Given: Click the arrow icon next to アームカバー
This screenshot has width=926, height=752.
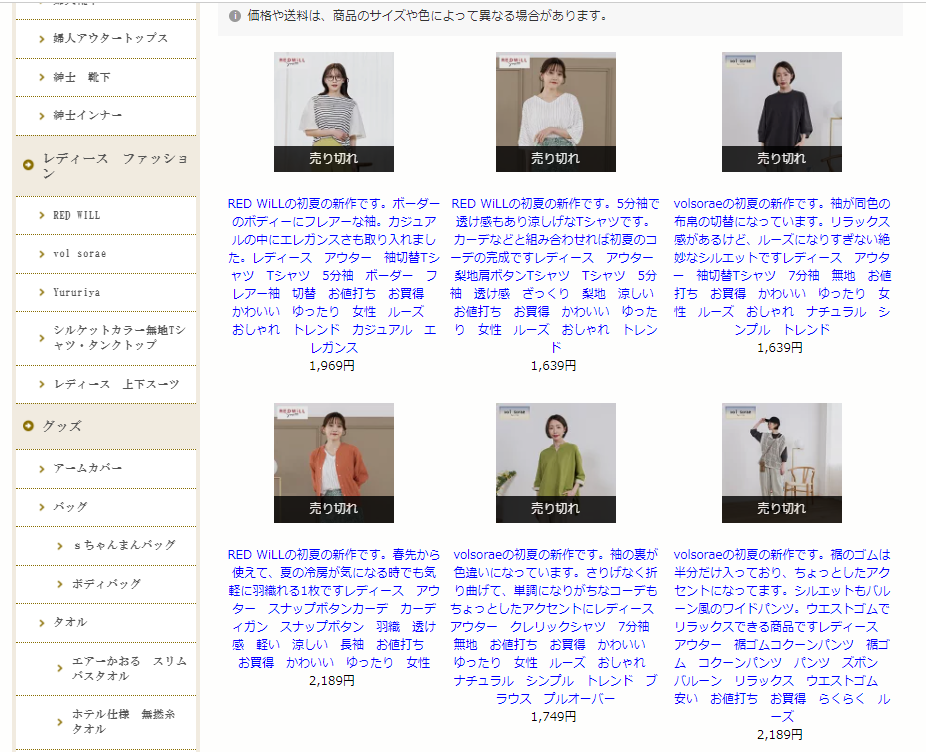Looking at the screenshot, I should (43, 468).
